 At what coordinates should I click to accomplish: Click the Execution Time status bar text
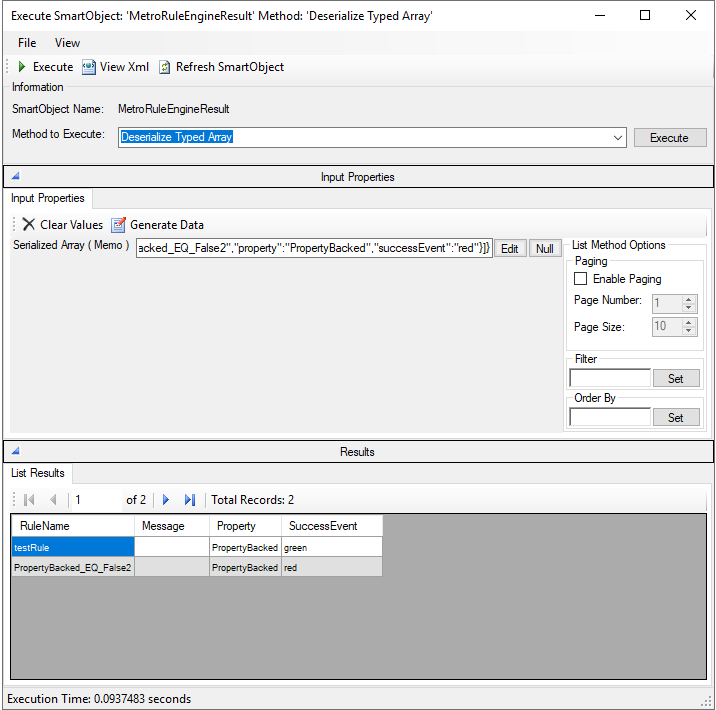click(99, 699)
